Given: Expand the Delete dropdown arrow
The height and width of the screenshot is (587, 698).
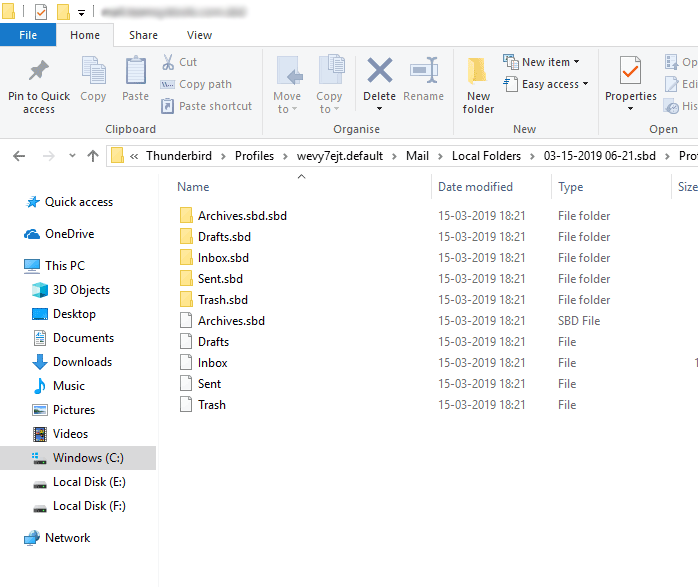Looking at the screenshot, I should point(379,109).
